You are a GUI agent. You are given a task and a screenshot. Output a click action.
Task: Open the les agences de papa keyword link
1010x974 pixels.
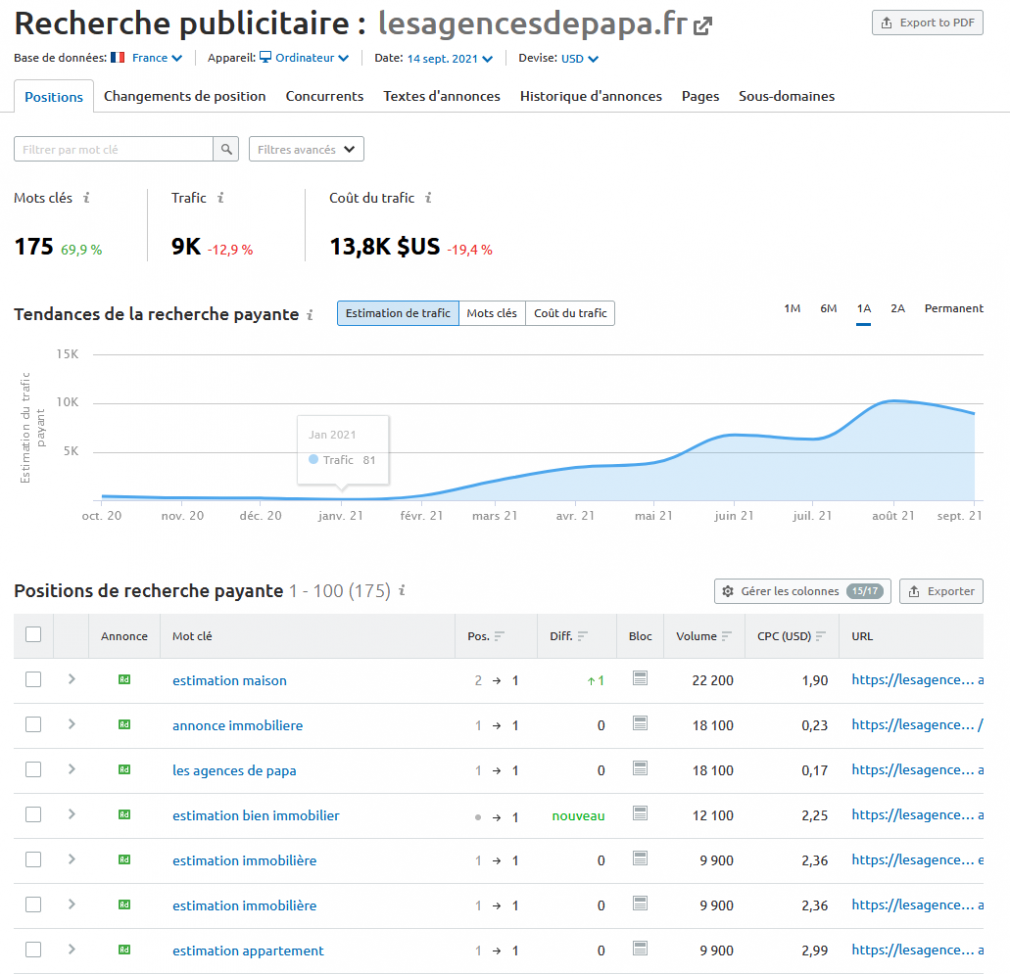(234, 770)
